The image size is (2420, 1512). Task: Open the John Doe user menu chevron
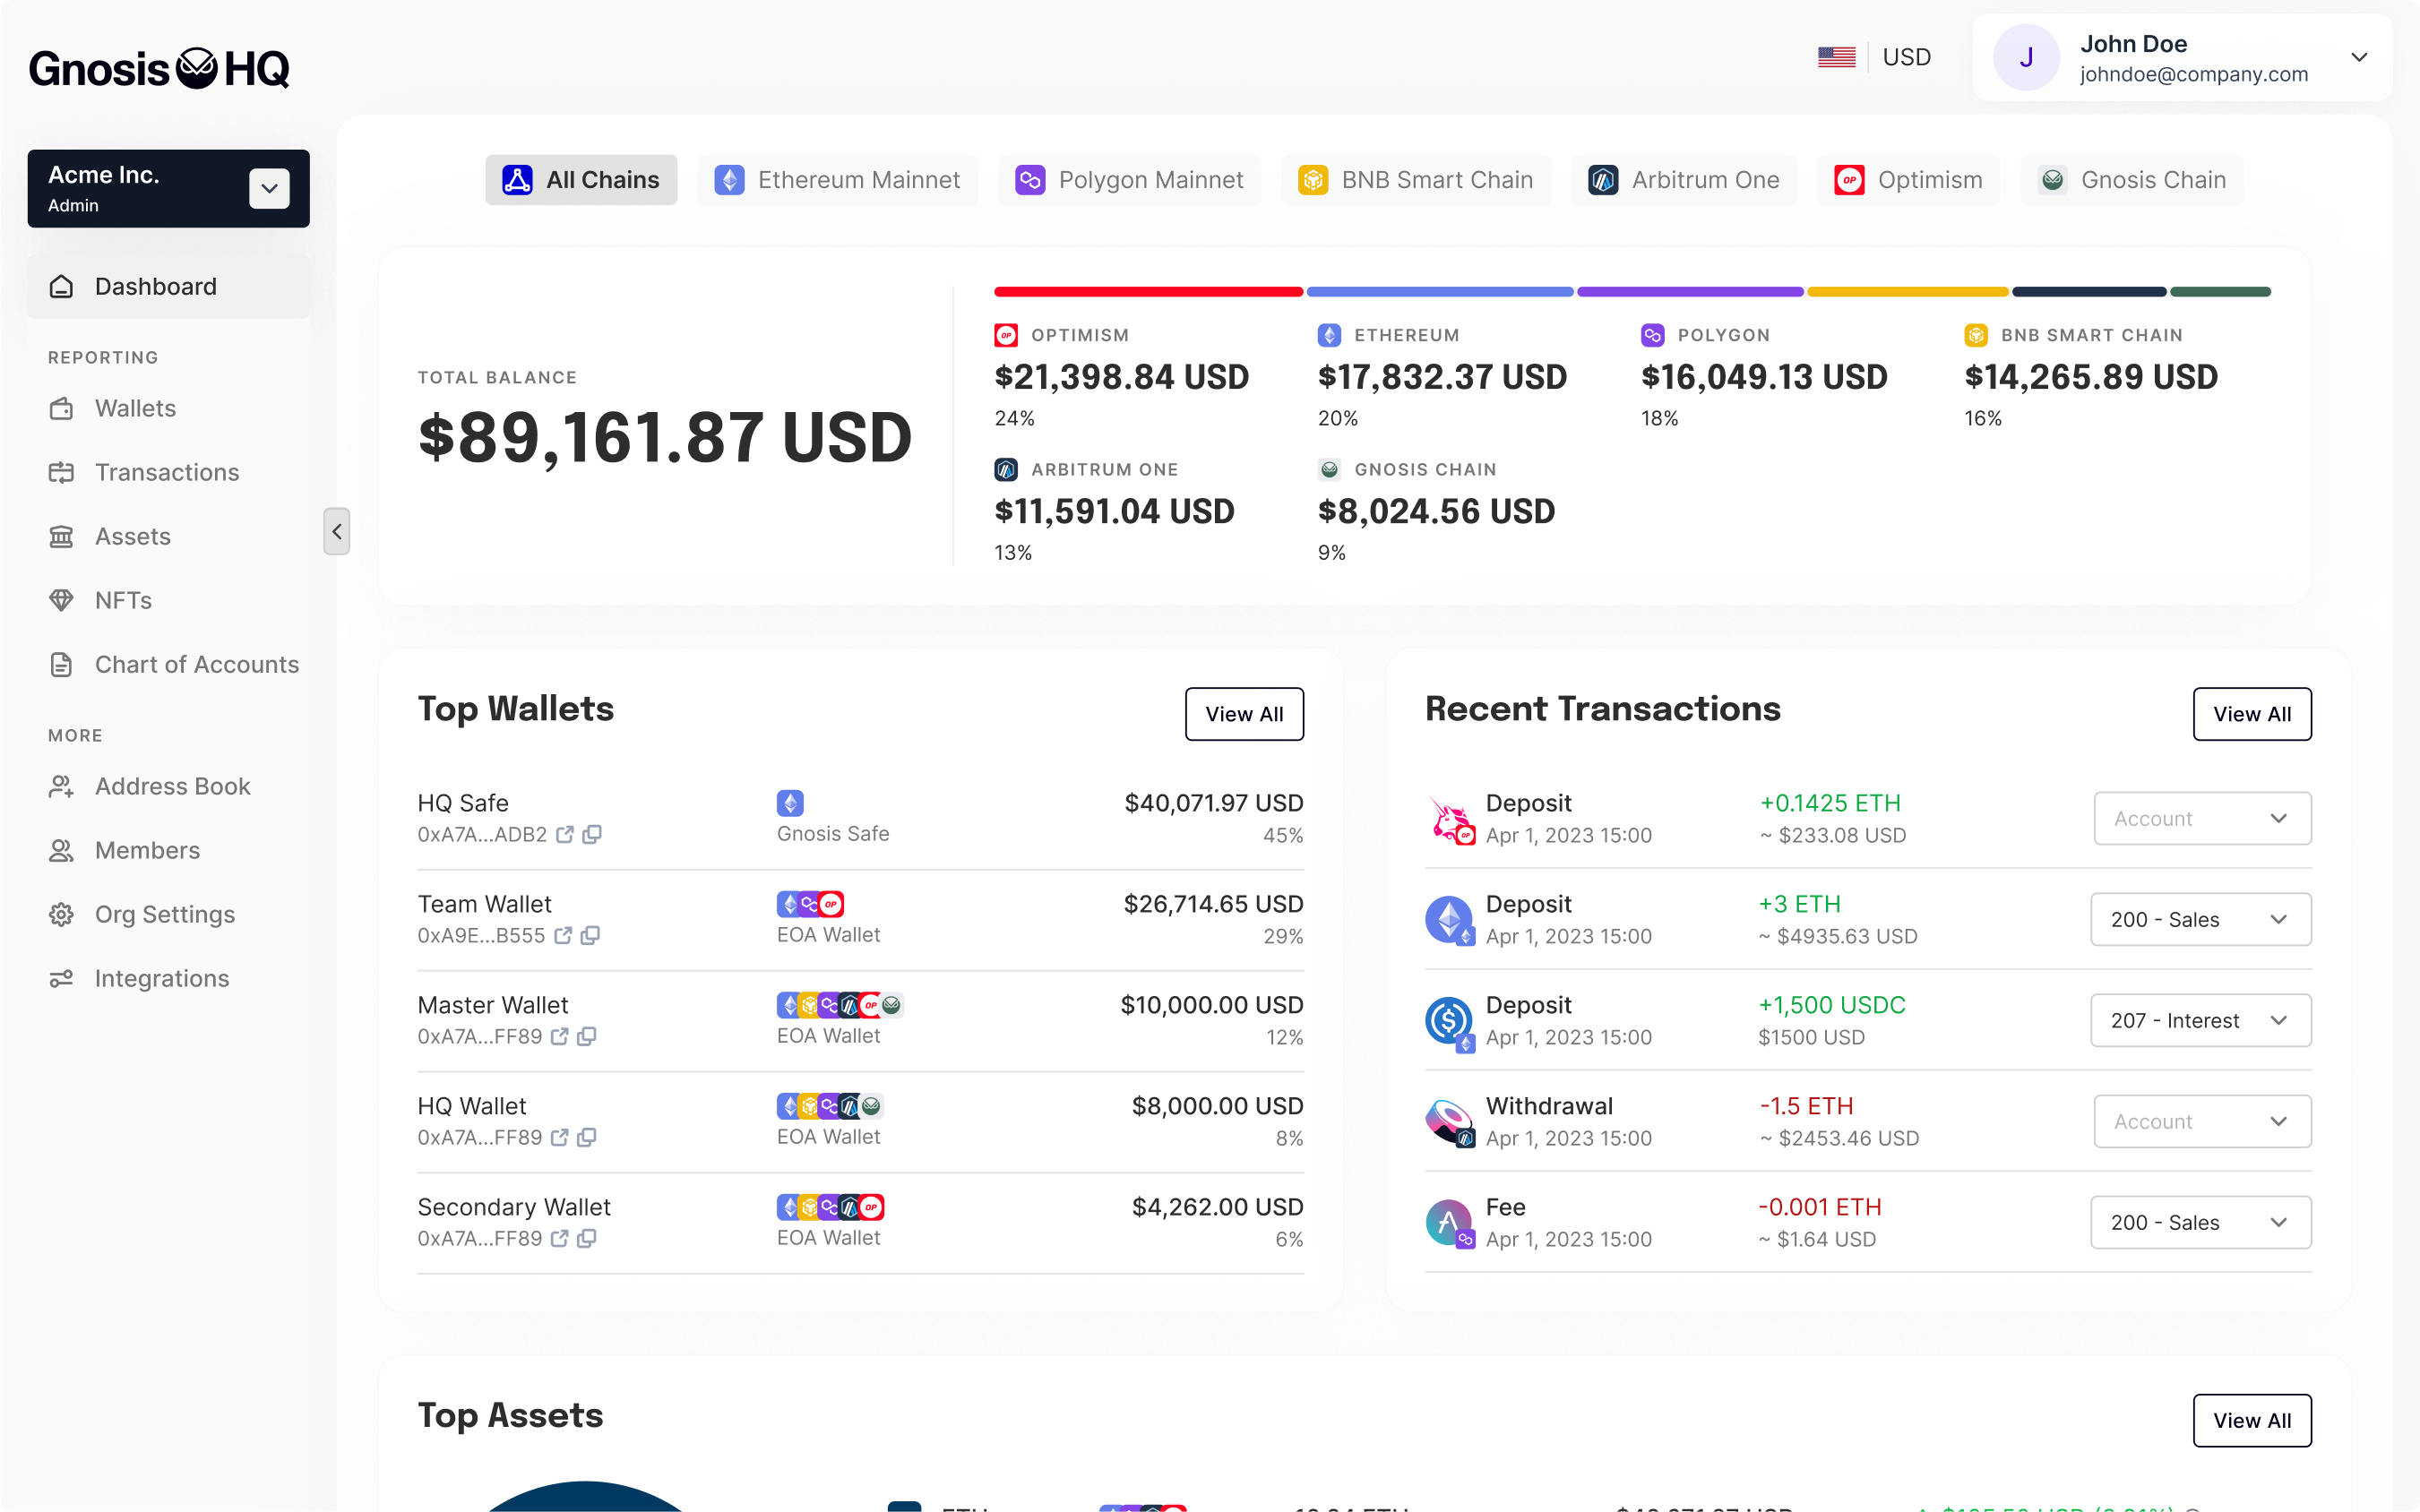pyautogui.click(x=2359, y=57)
